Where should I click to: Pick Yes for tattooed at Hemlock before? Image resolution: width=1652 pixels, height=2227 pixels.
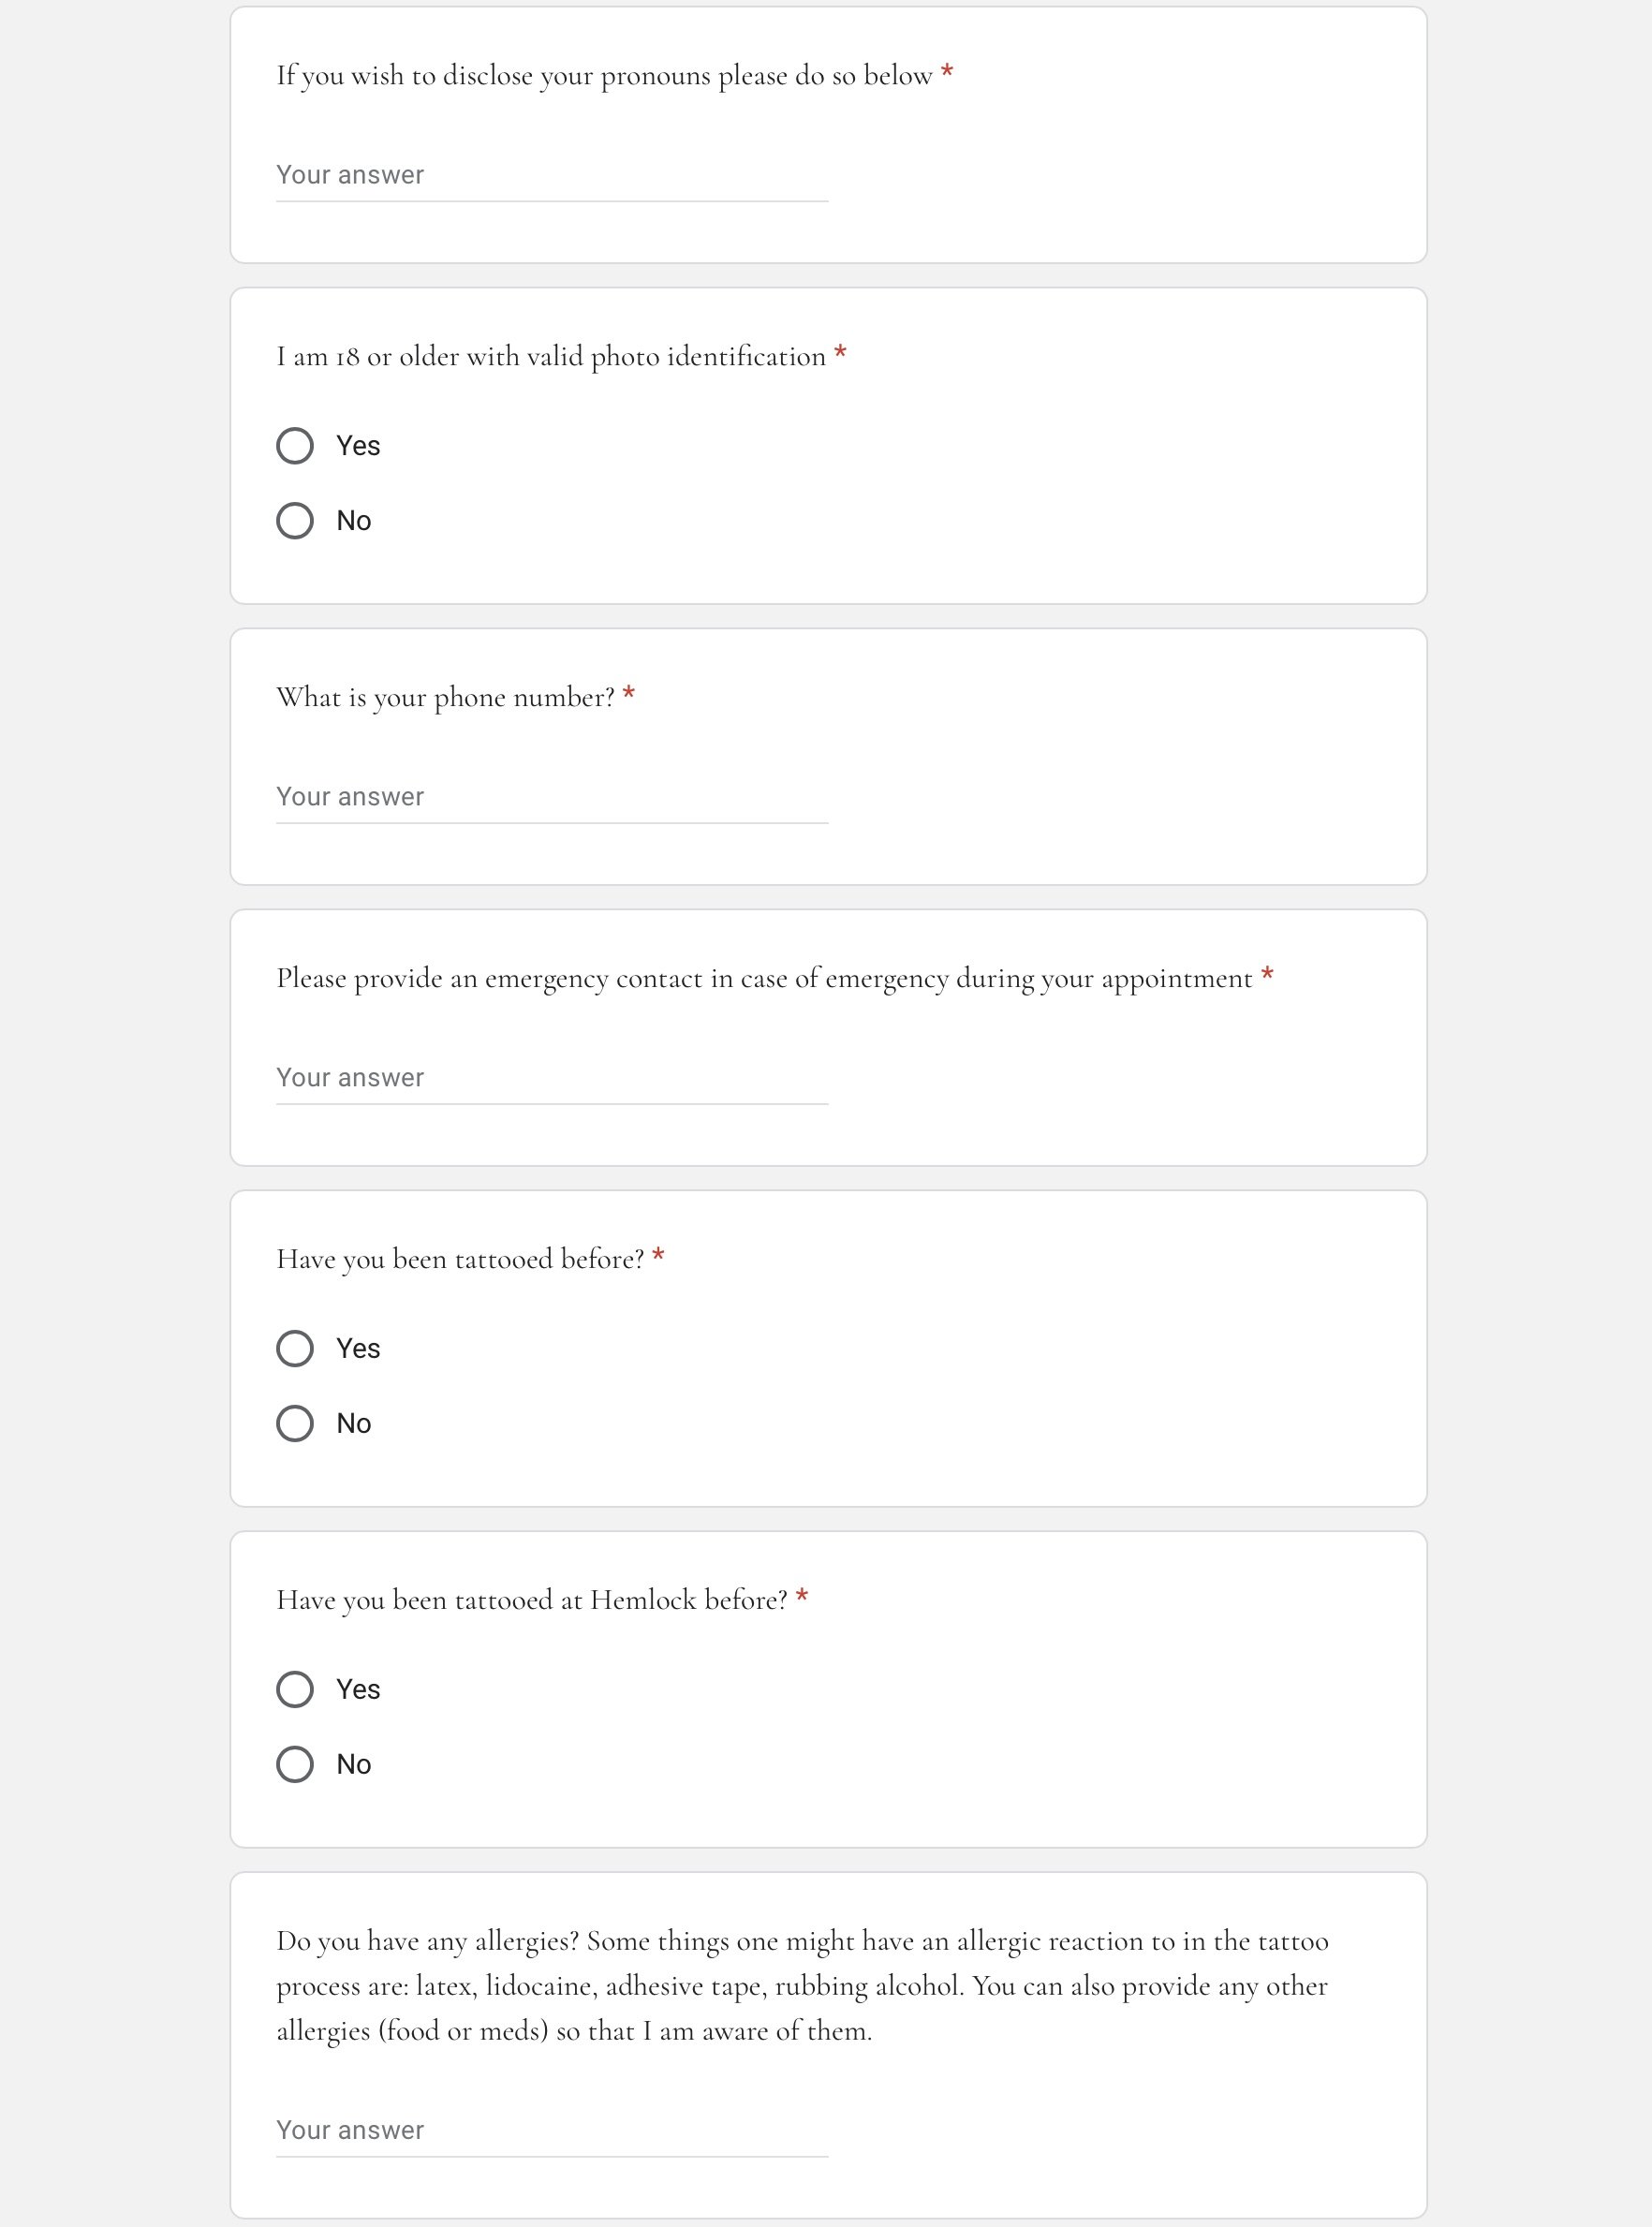[x=295, y=1690]
